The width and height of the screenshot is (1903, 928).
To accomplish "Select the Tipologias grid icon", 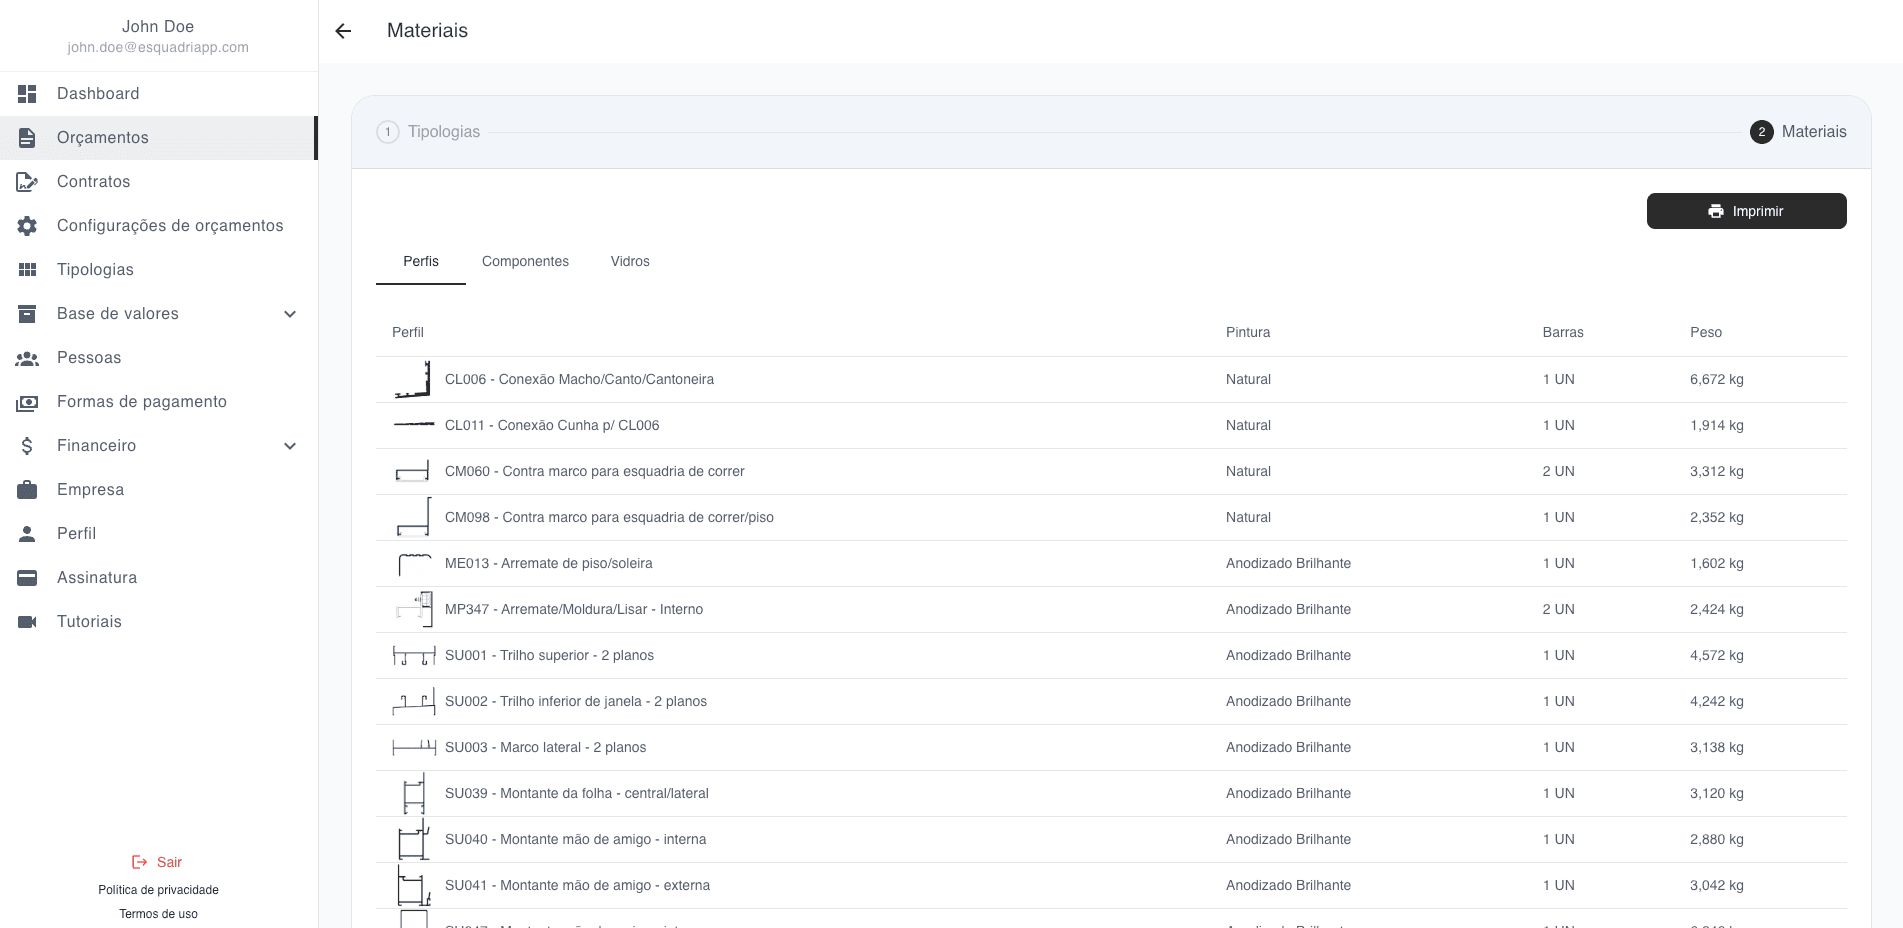I will coord(27,270).
